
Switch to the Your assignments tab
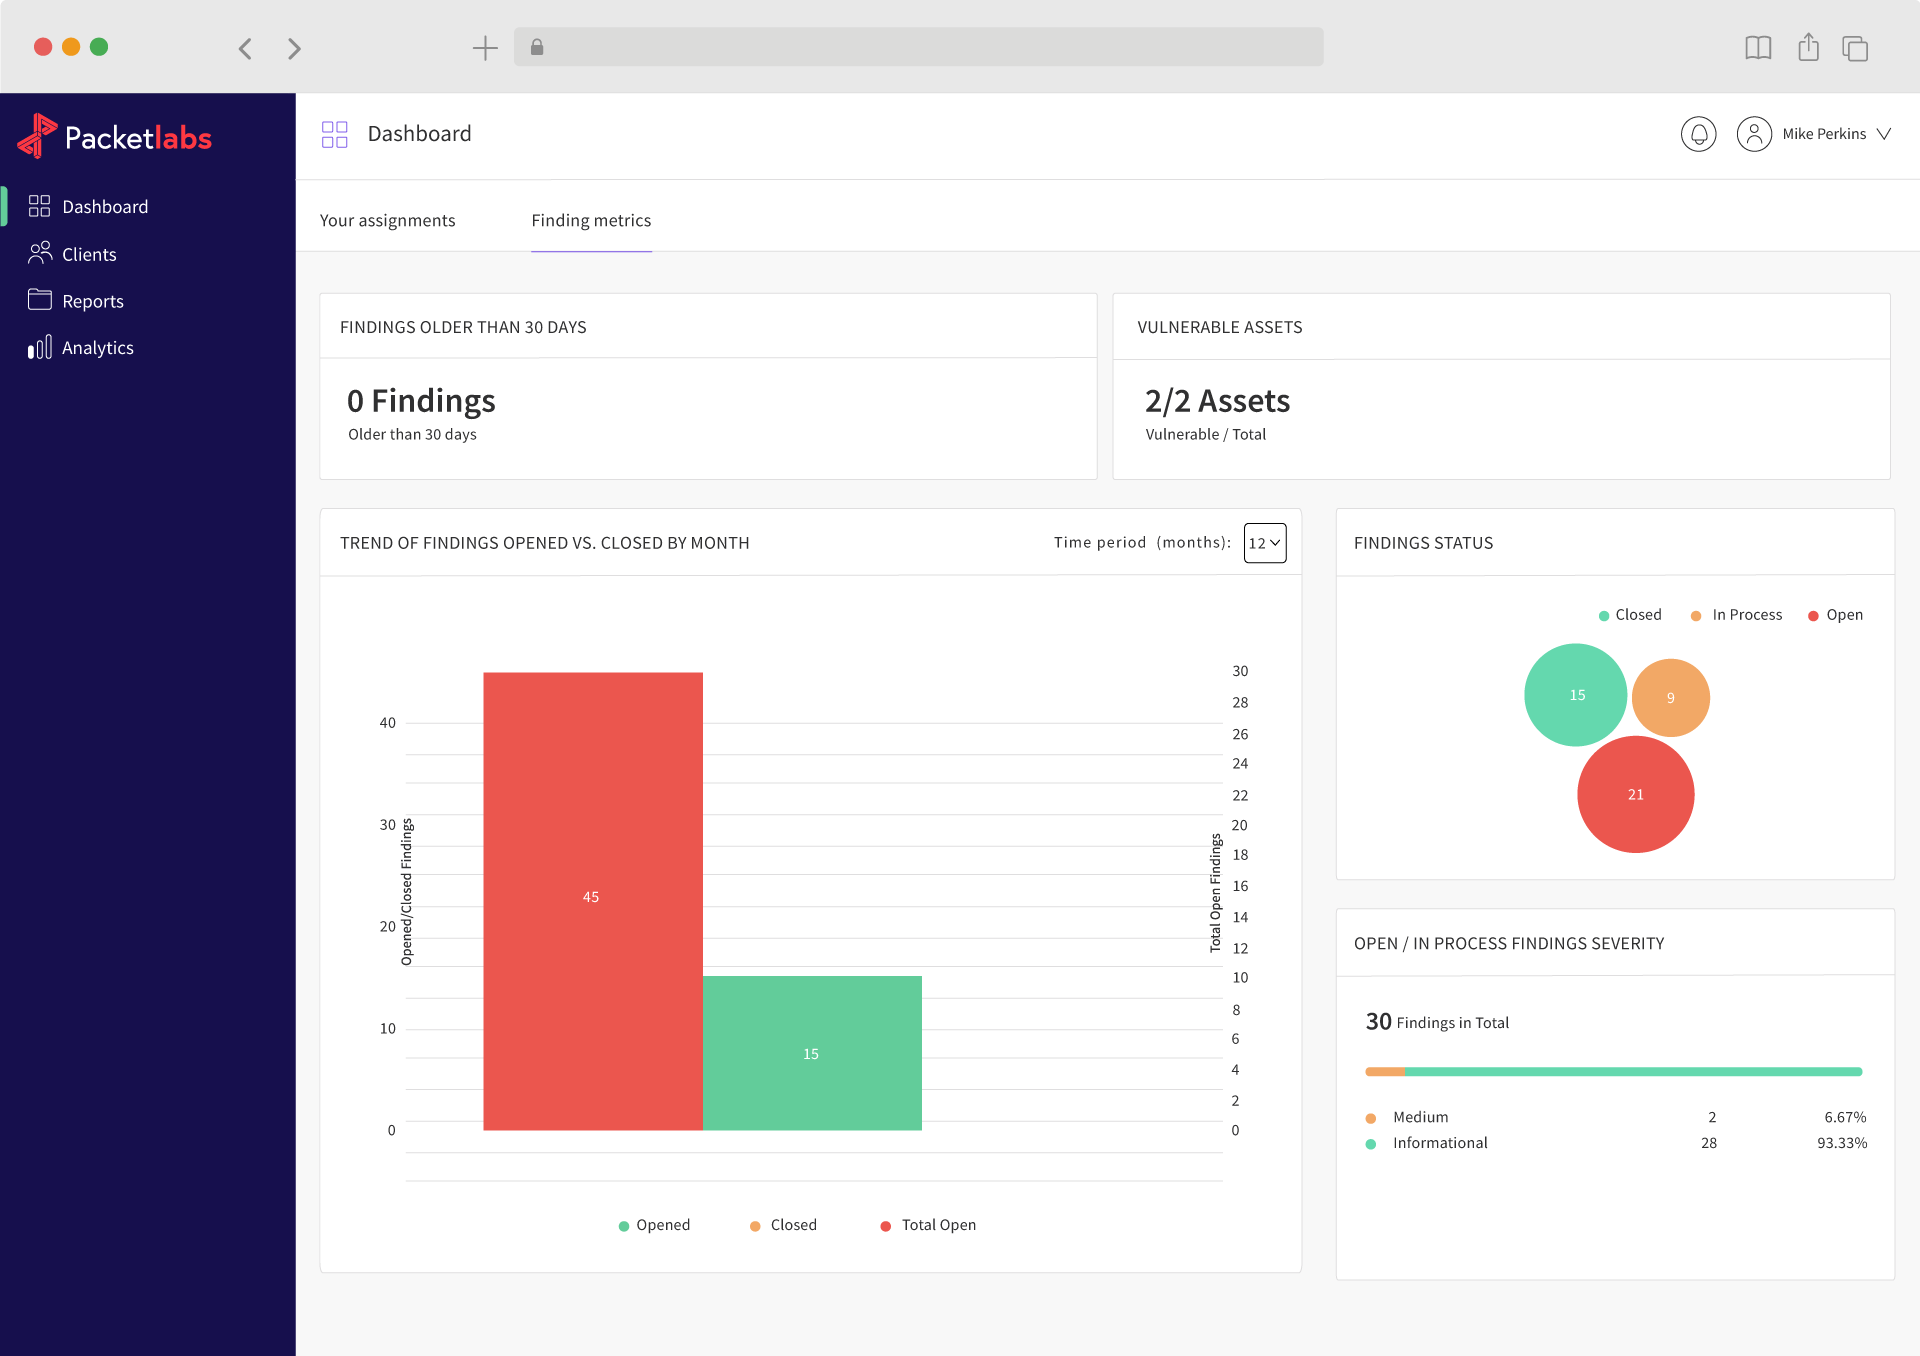(387, 220)
